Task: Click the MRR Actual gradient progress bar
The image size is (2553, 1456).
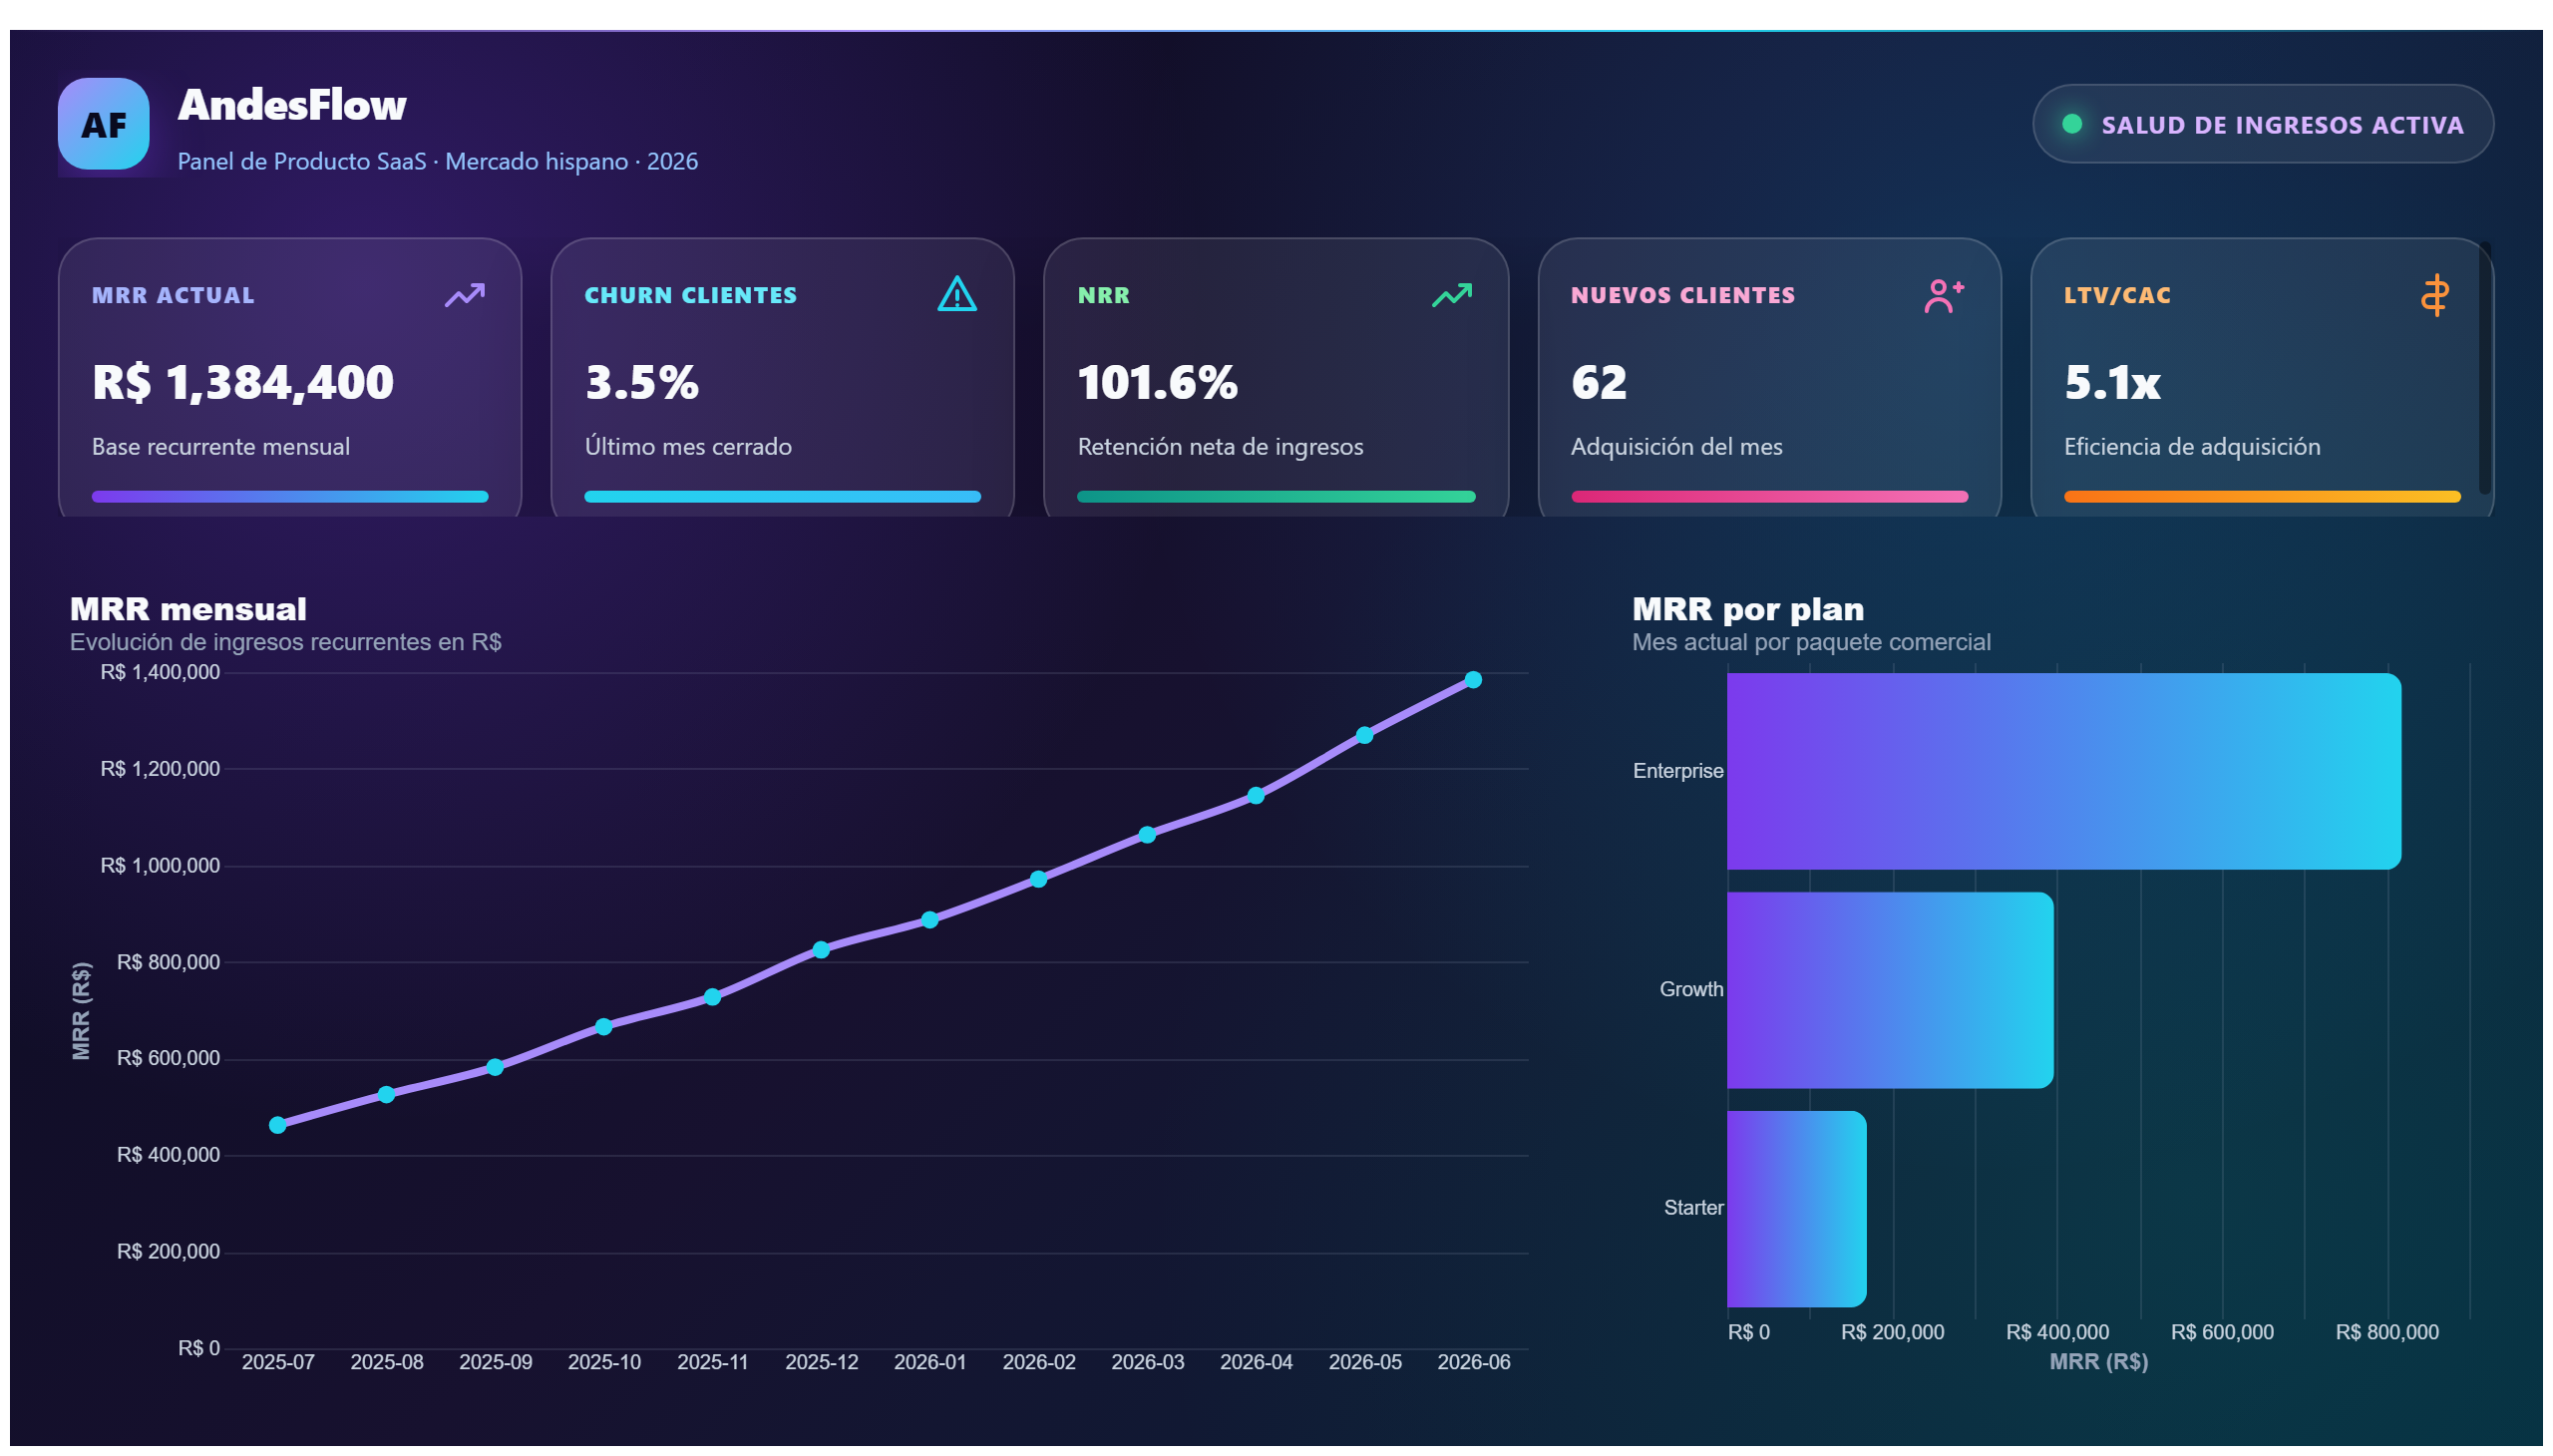Action: [290, 497]
